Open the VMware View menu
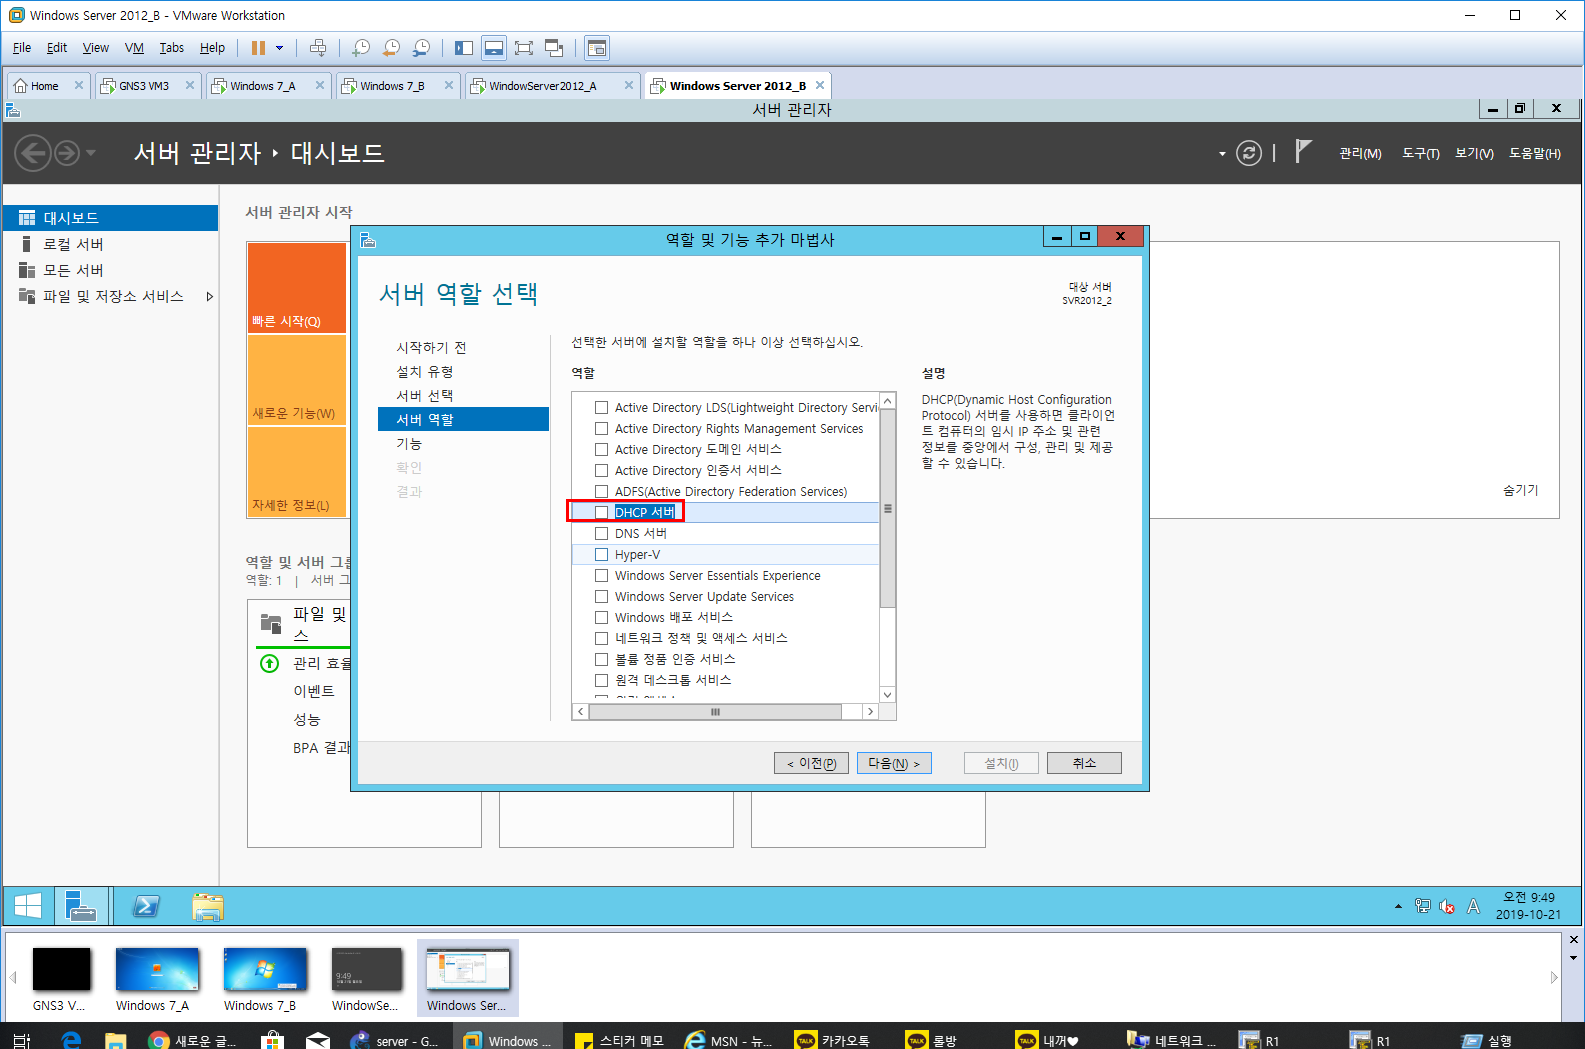The image size is (1585, 1049). (x=96, y=48)
